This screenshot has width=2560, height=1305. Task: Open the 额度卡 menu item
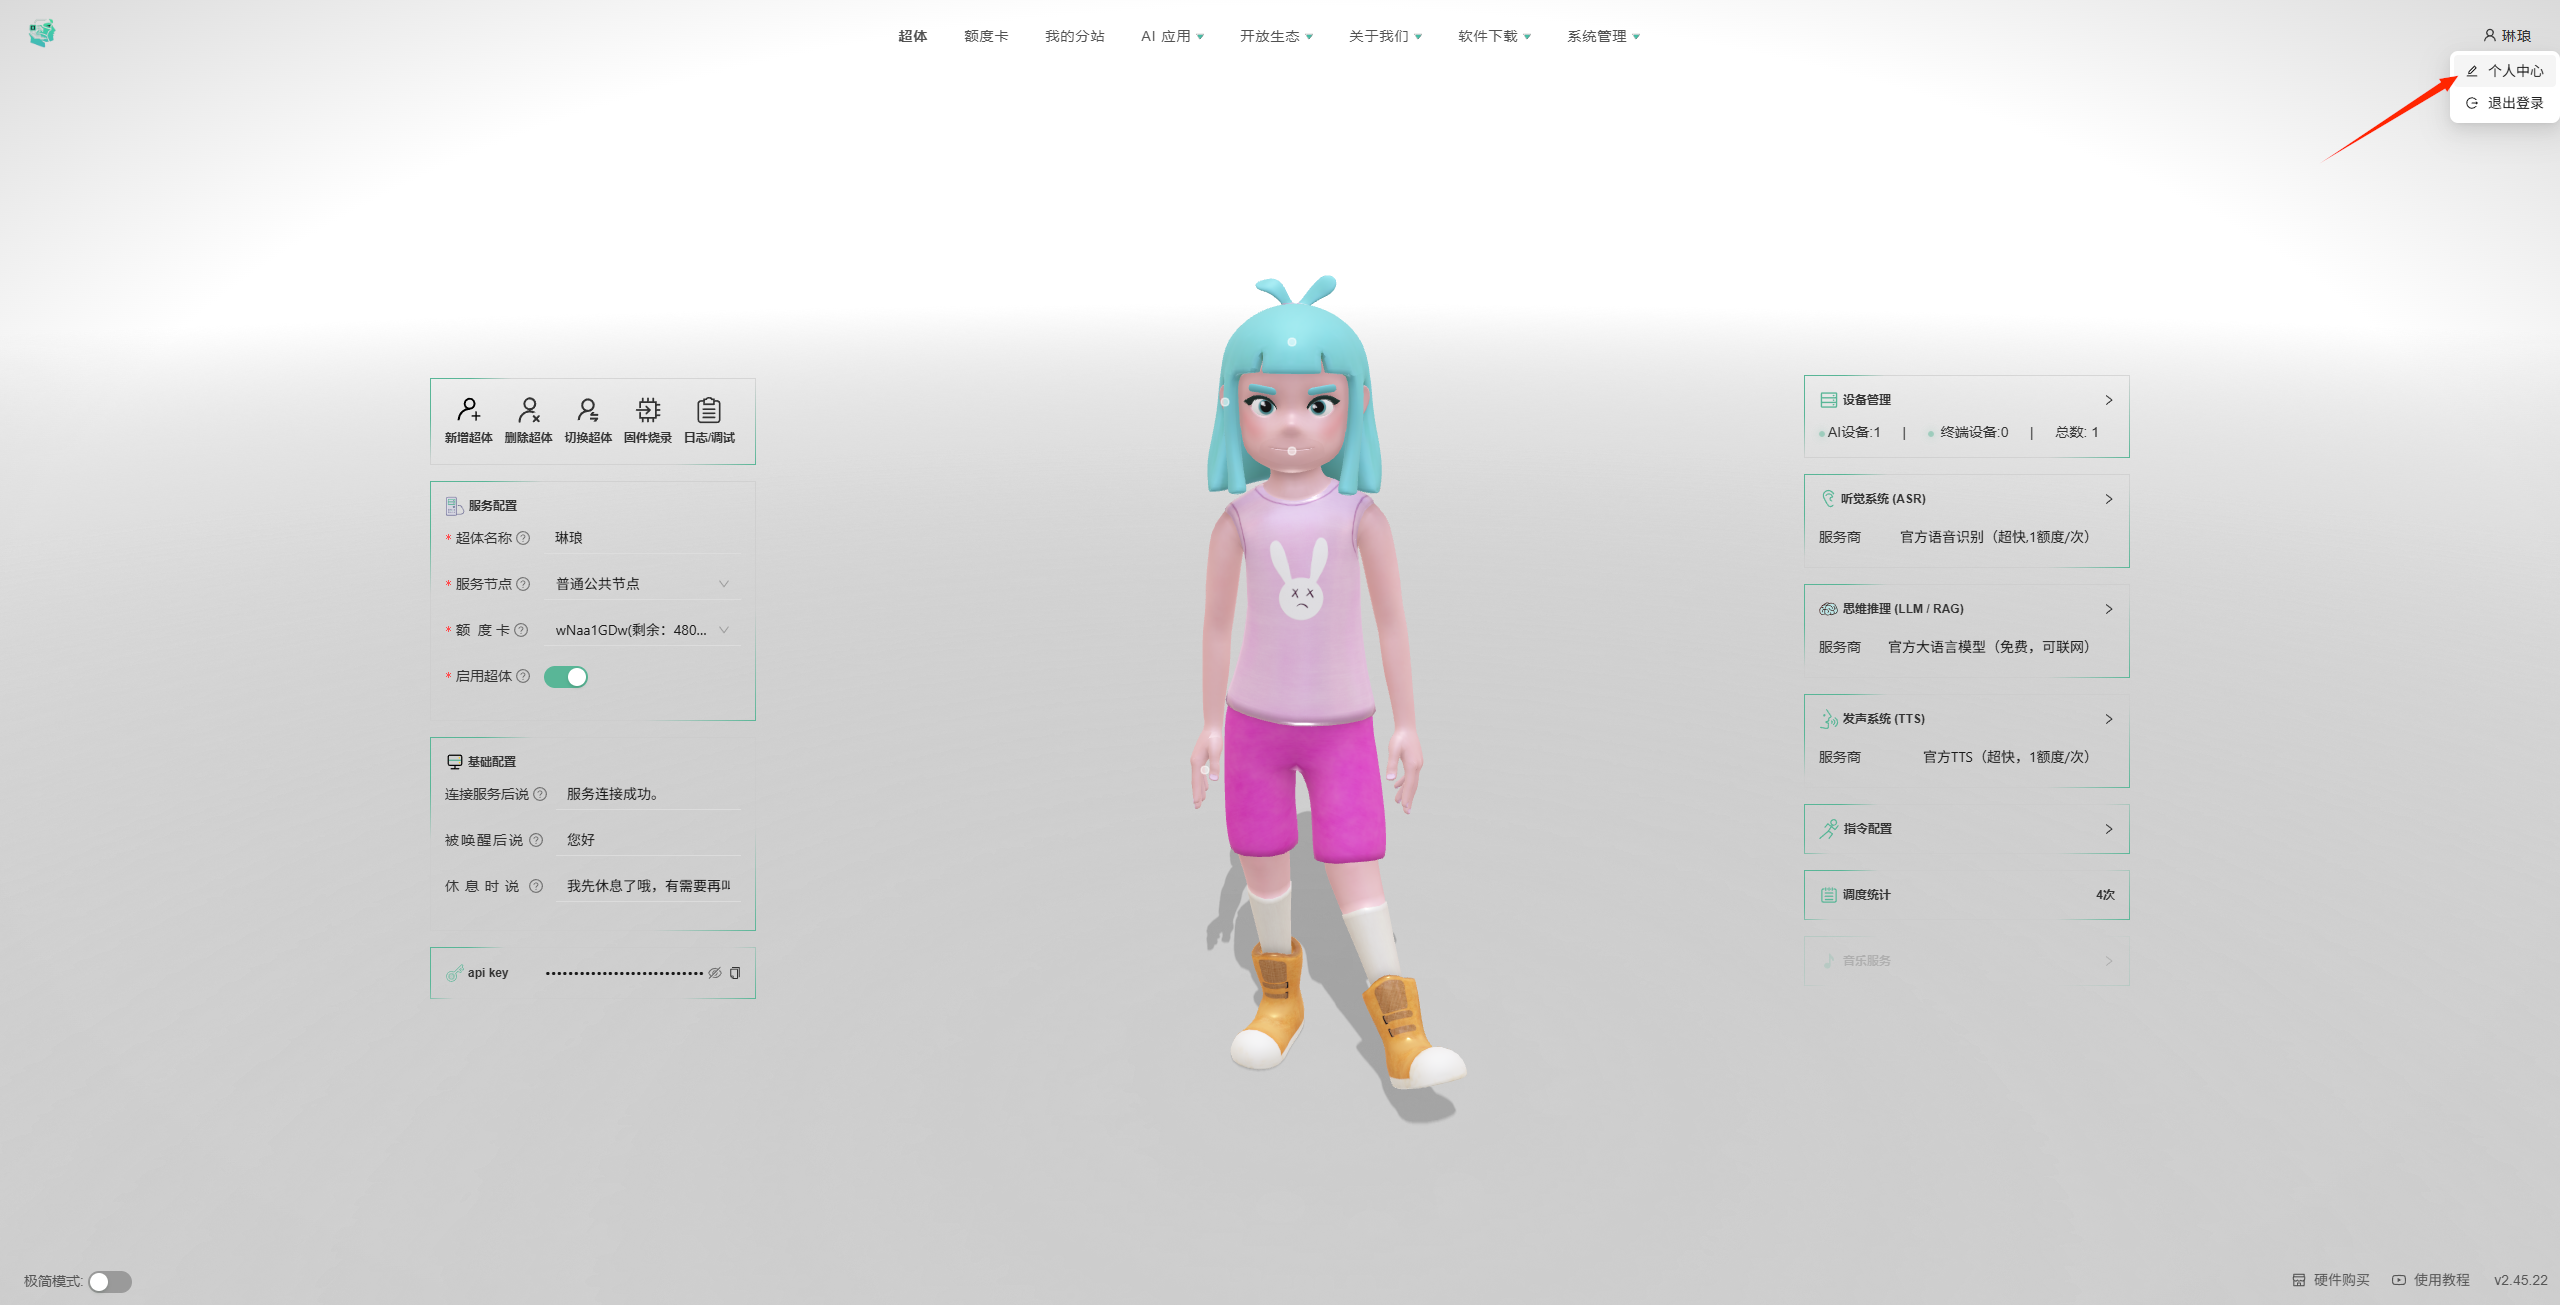pyautogui.click(x=985, y=36)
